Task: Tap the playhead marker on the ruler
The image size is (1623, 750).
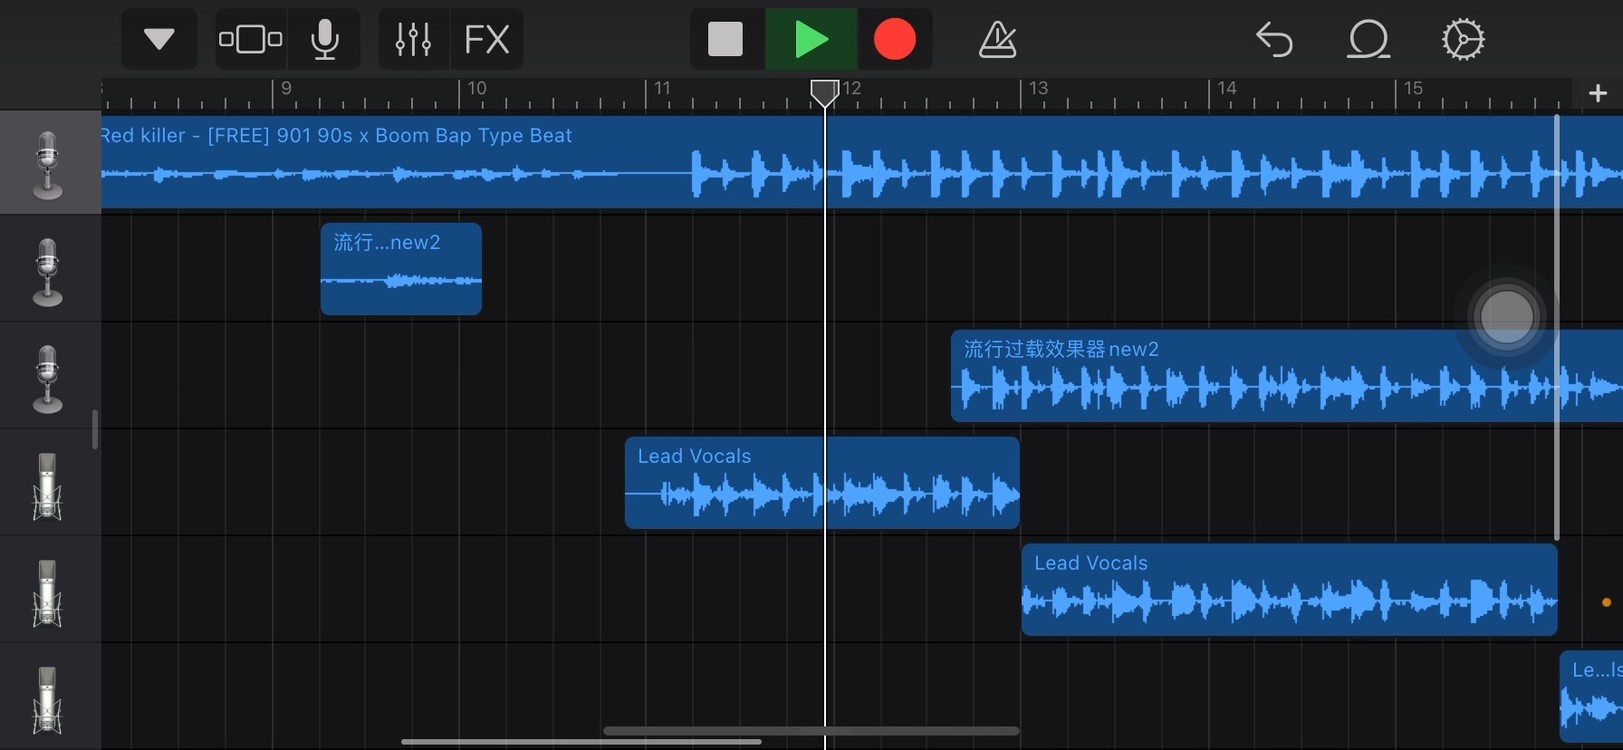Action: 824,93
